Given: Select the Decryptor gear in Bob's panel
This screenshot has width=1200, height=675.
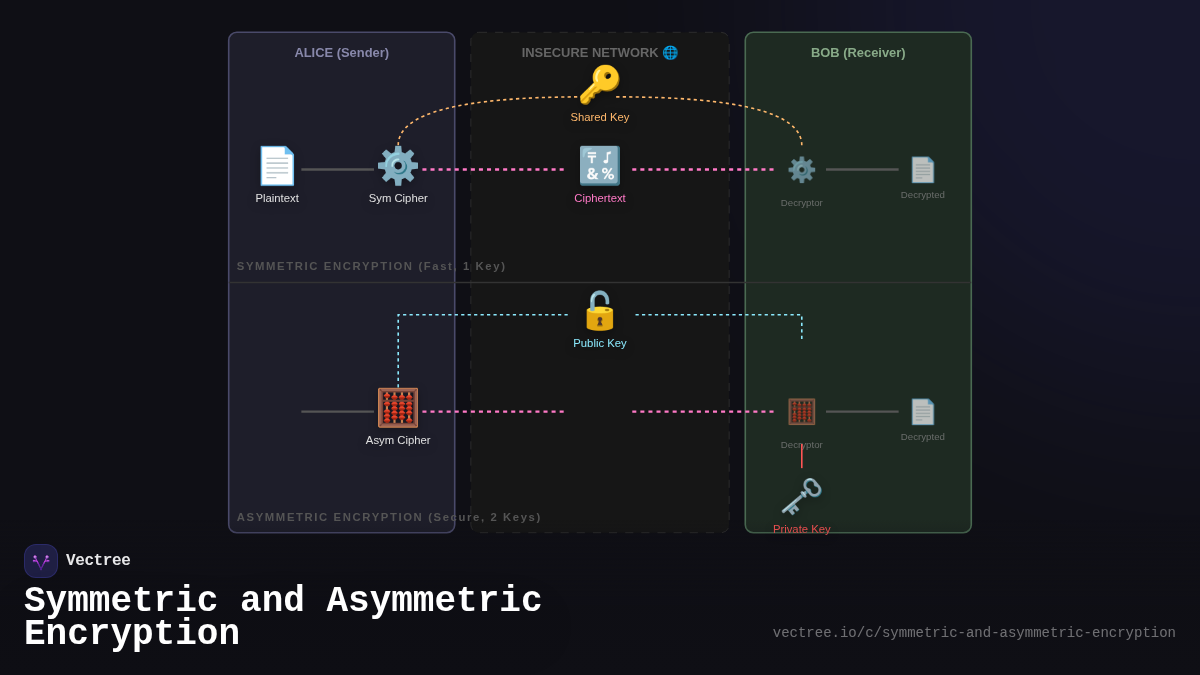Looking at the screenshot, I should pyautogui.click(x=801, y=170).
